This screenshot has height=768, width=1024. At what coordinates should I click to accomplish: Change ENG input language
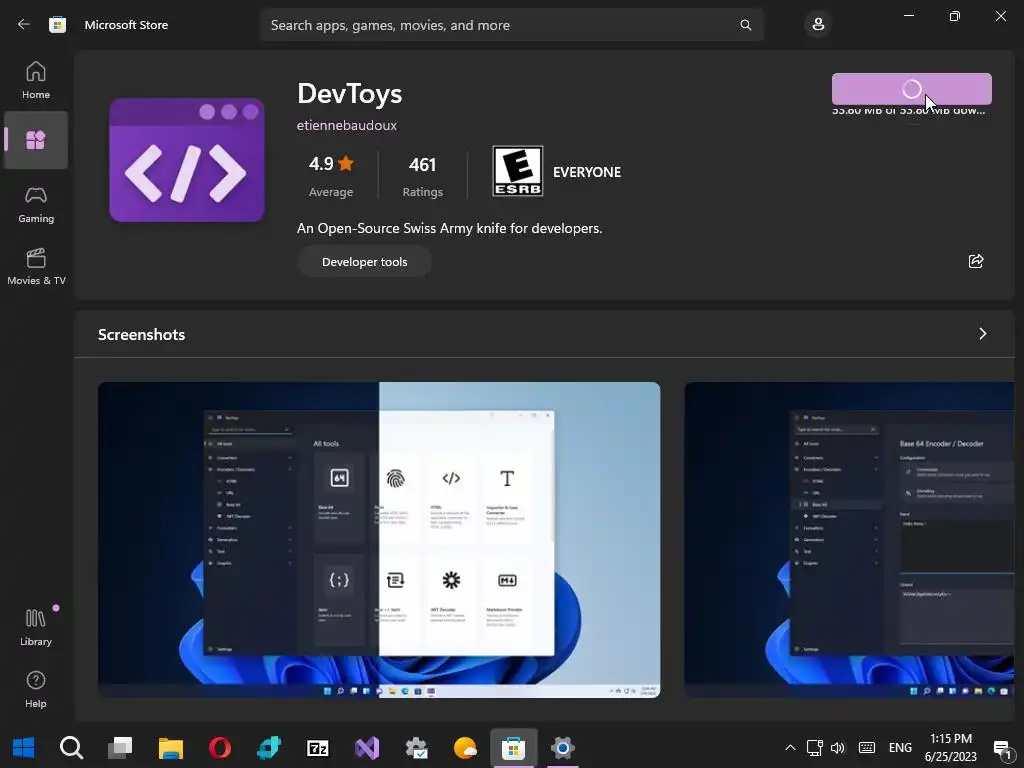click(x=900, y=748)
